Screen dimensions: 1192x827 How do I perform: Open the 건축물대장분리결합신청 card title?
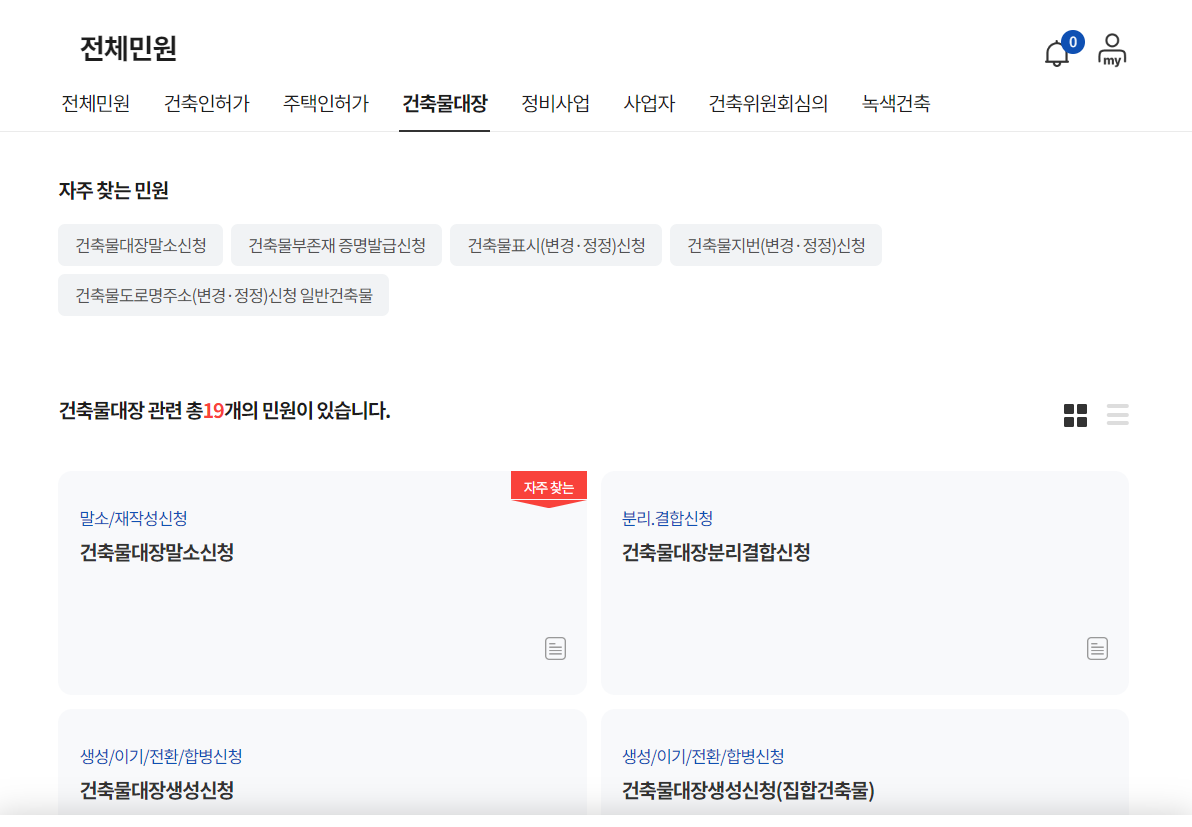pyautogui.click(x=716, y=553)
